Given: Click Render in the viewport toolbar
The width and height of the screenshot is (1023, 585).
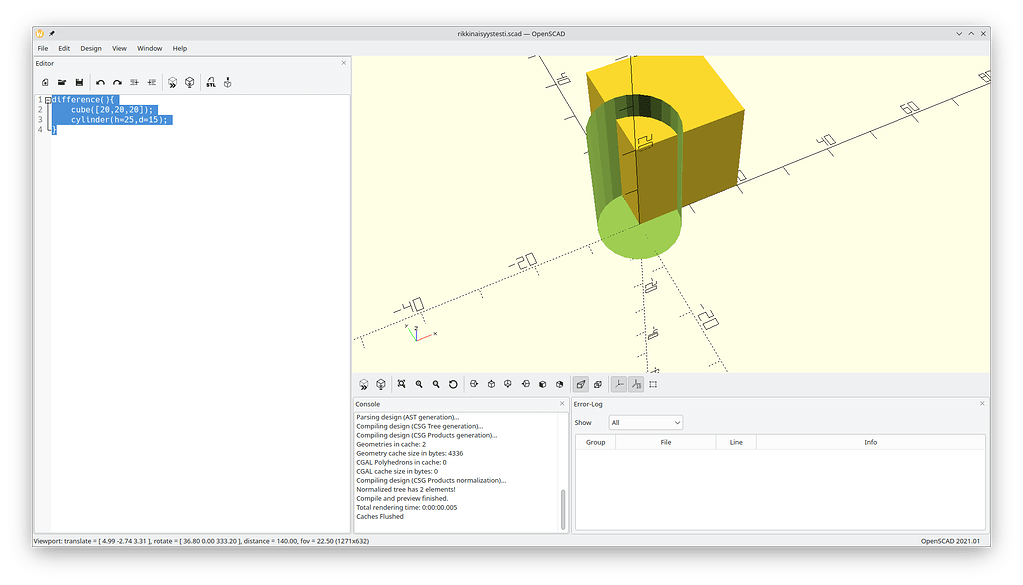Looking at the screenshot, I should point(381,384).
